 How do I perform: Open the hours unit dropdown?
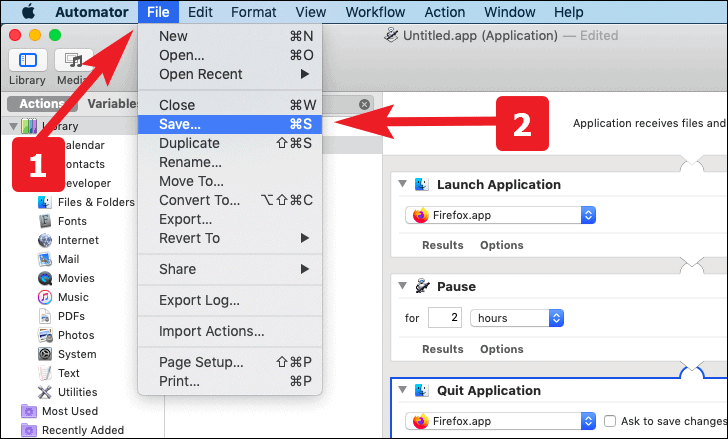click(x=517, y=318)
